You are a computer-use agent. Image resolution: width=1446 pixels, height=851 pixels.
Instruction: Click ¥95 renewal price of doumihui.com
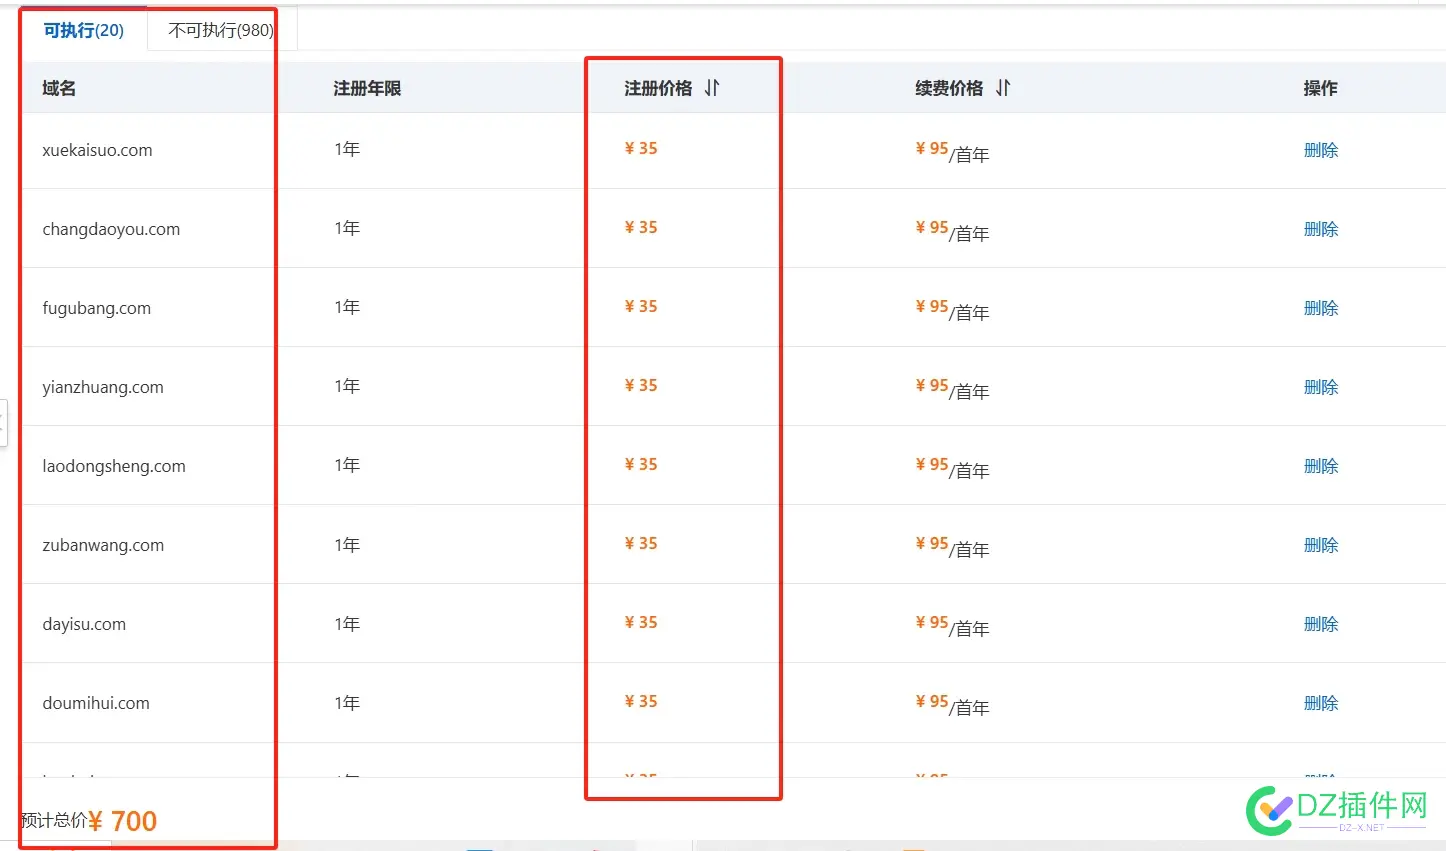(932, 701)
